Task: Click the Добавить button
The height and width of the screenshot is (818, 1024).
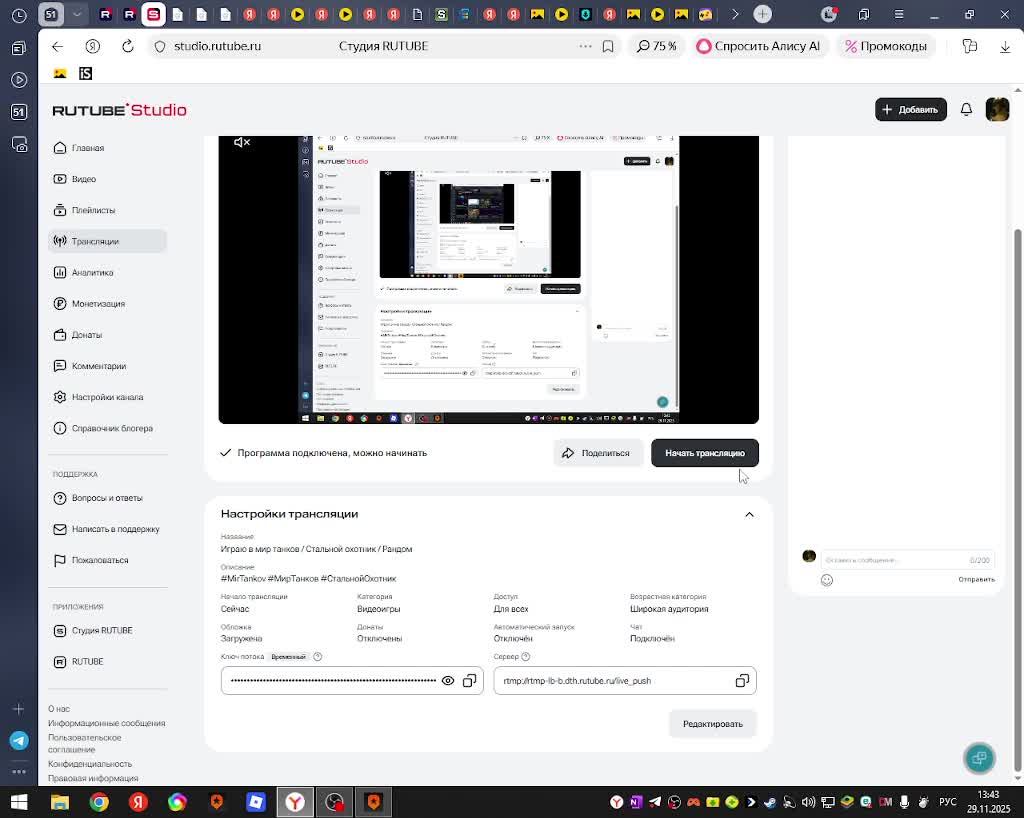Action: point(910,110)
